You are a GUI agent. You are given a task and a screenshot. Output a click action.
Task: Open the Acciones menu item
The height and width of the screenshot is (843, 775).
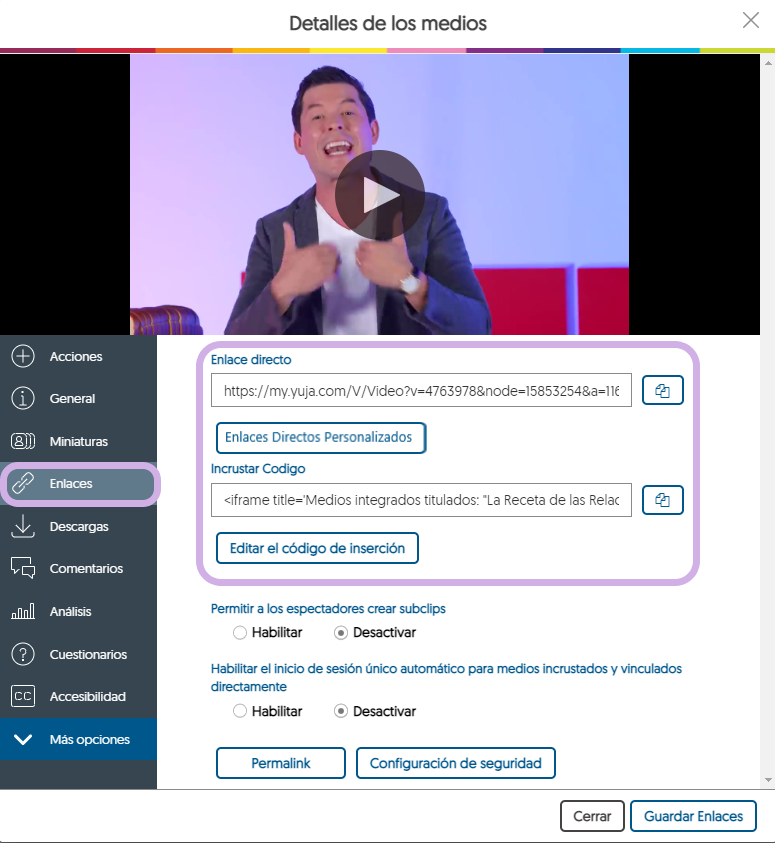[78, 356]
